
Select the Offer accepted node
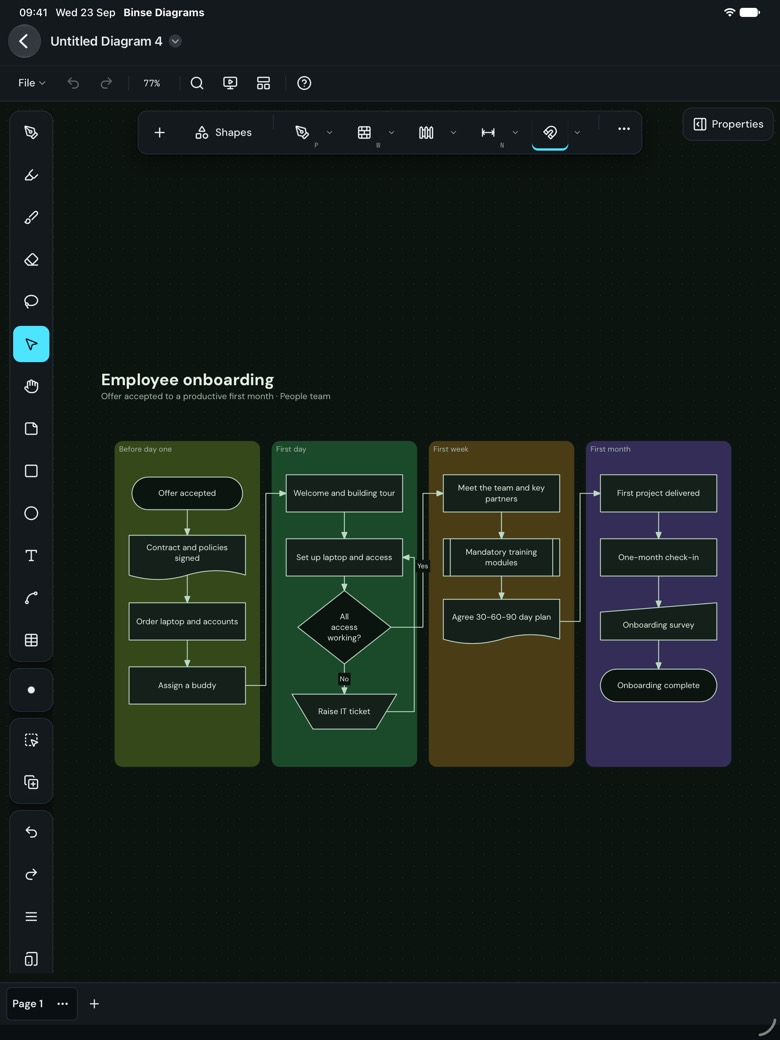(x=187, y=493)
